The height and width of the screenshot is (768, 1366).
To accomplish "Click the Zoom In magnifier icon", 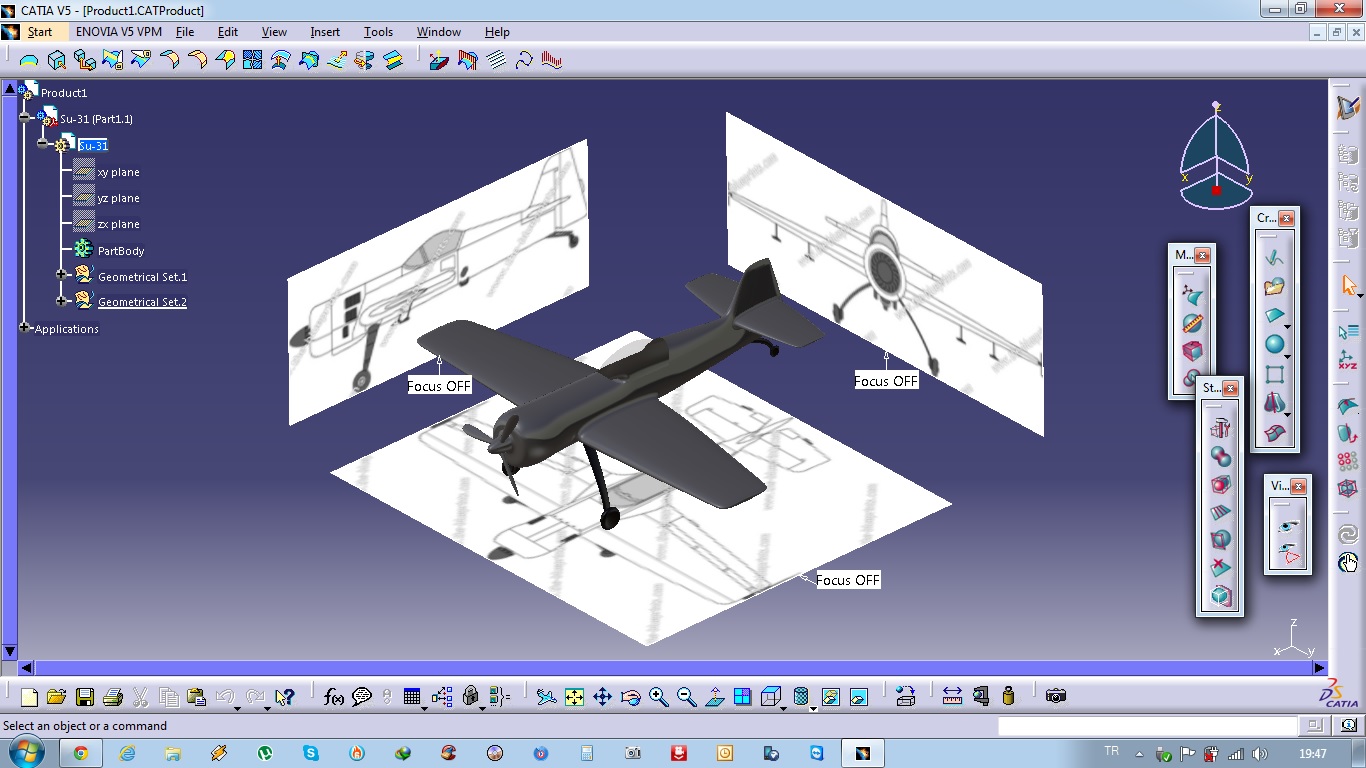I will (x=658, y=697).
